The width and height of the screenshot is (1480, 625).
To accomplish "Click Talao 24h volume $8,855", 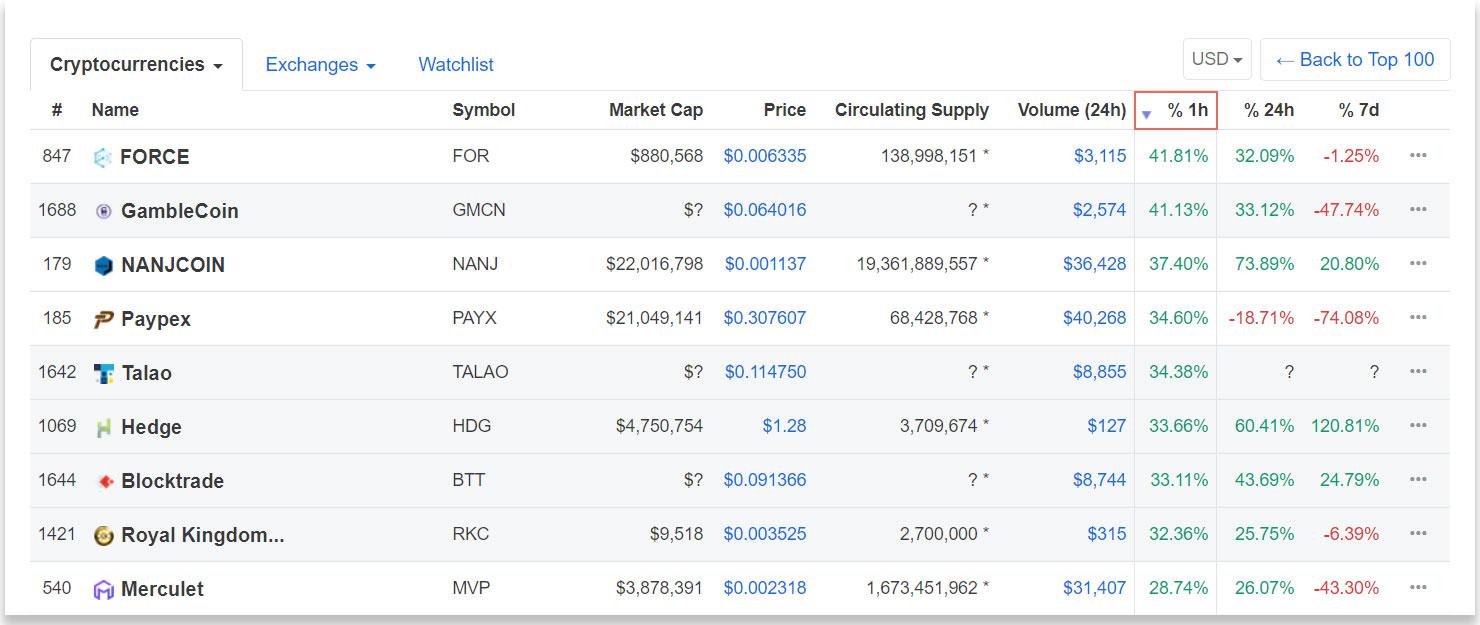I will coord(1100,372).
